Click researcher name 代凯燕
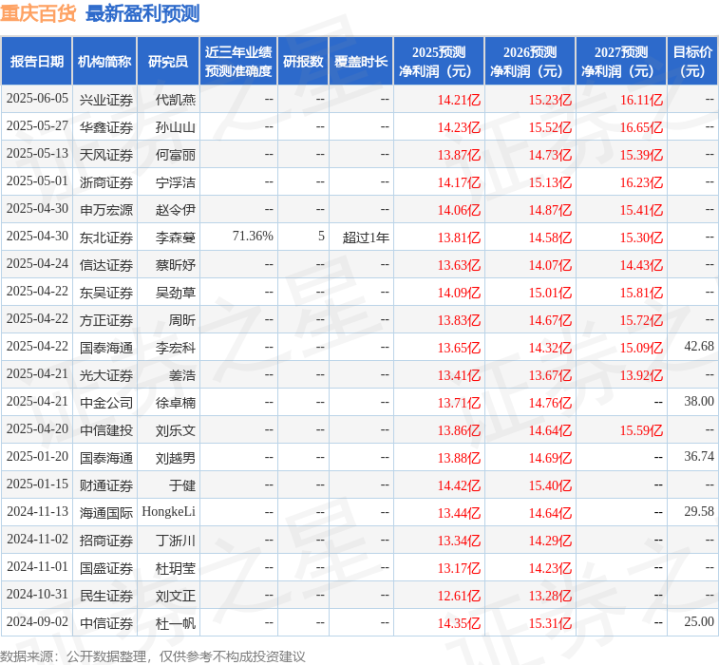719x665 pixels. click(176, 100)
